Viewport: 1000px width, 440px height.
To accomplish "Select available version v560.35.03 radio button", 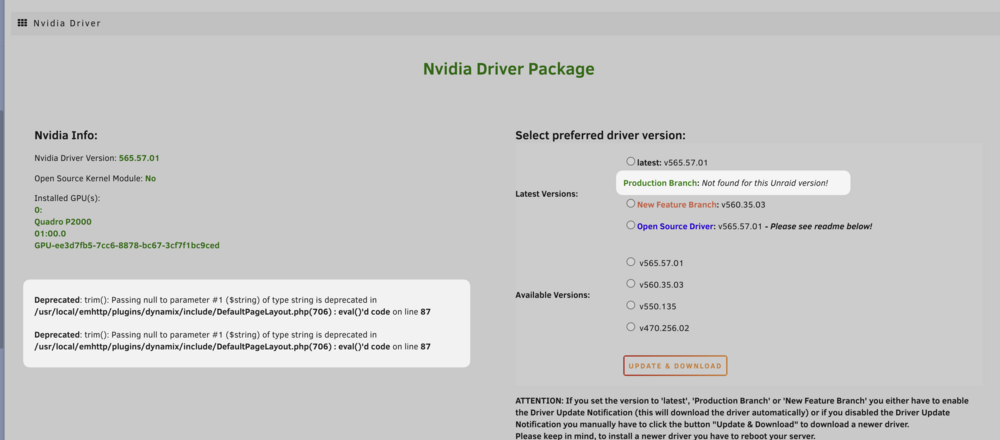I will click(x=631, y=283).
